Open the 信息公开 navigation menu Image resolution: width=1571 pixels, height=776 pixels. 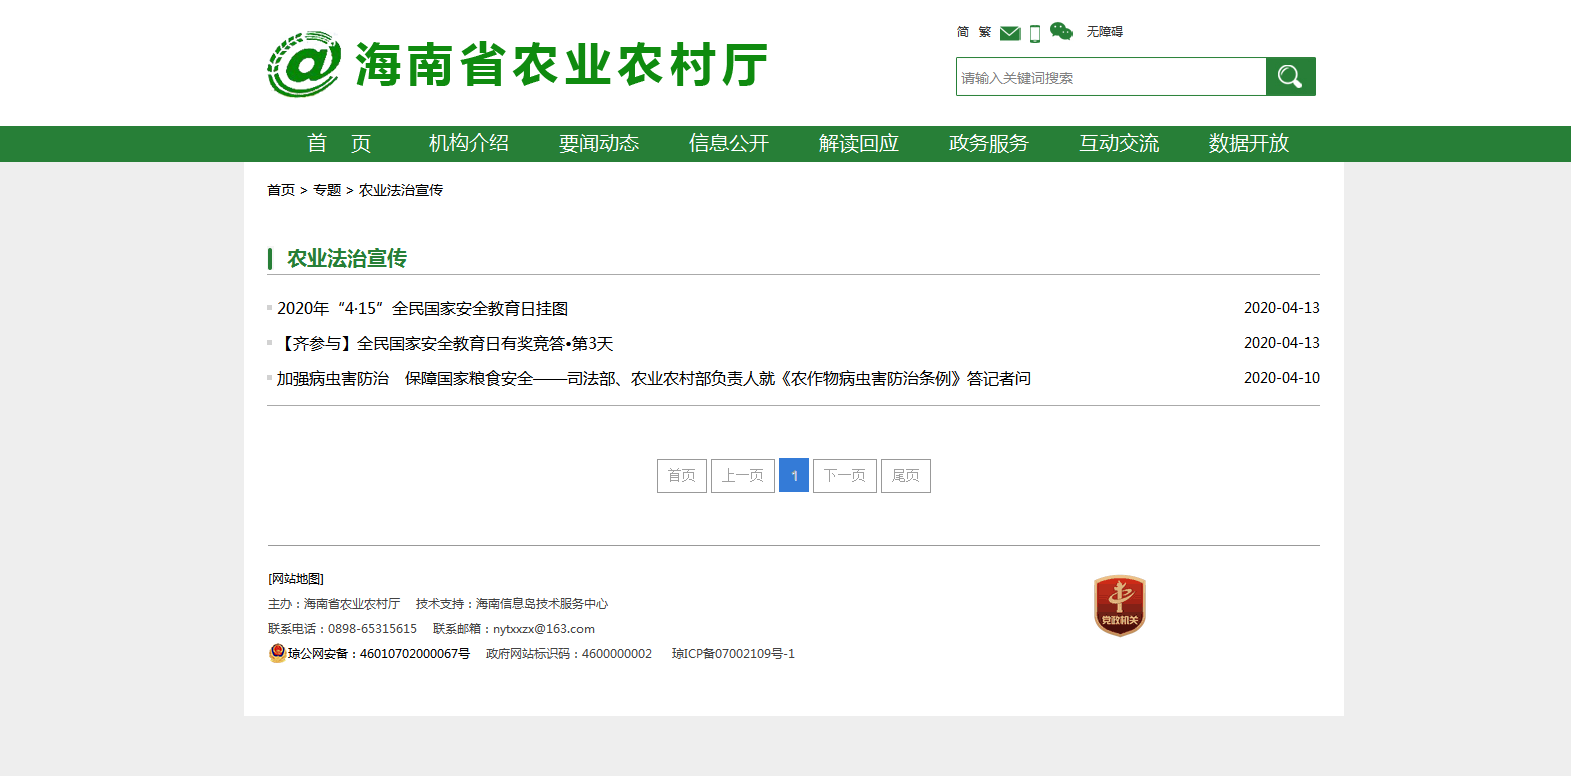click(x=729, y=143)
